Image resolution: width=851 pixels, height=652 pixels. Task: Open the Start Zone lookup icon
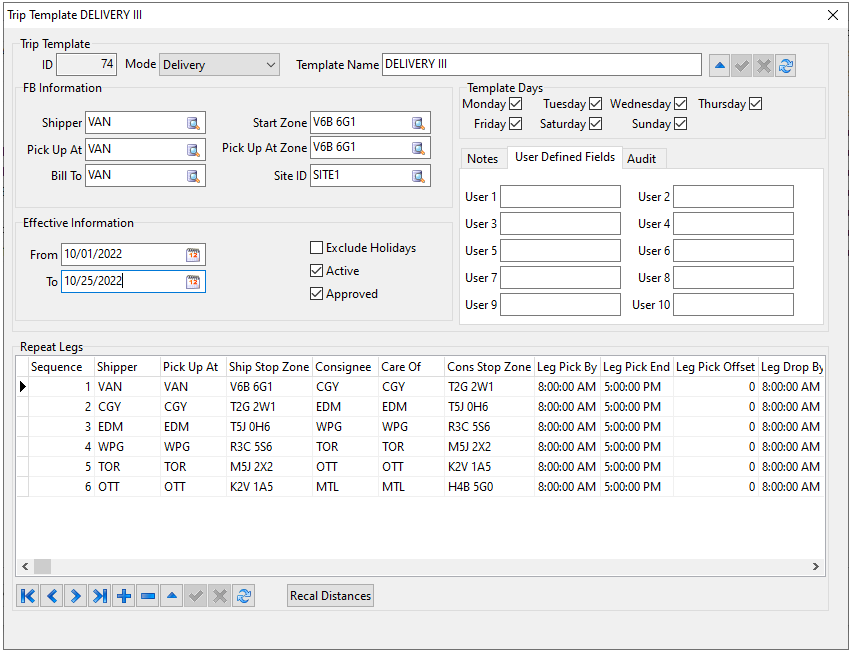pos(418,123)
